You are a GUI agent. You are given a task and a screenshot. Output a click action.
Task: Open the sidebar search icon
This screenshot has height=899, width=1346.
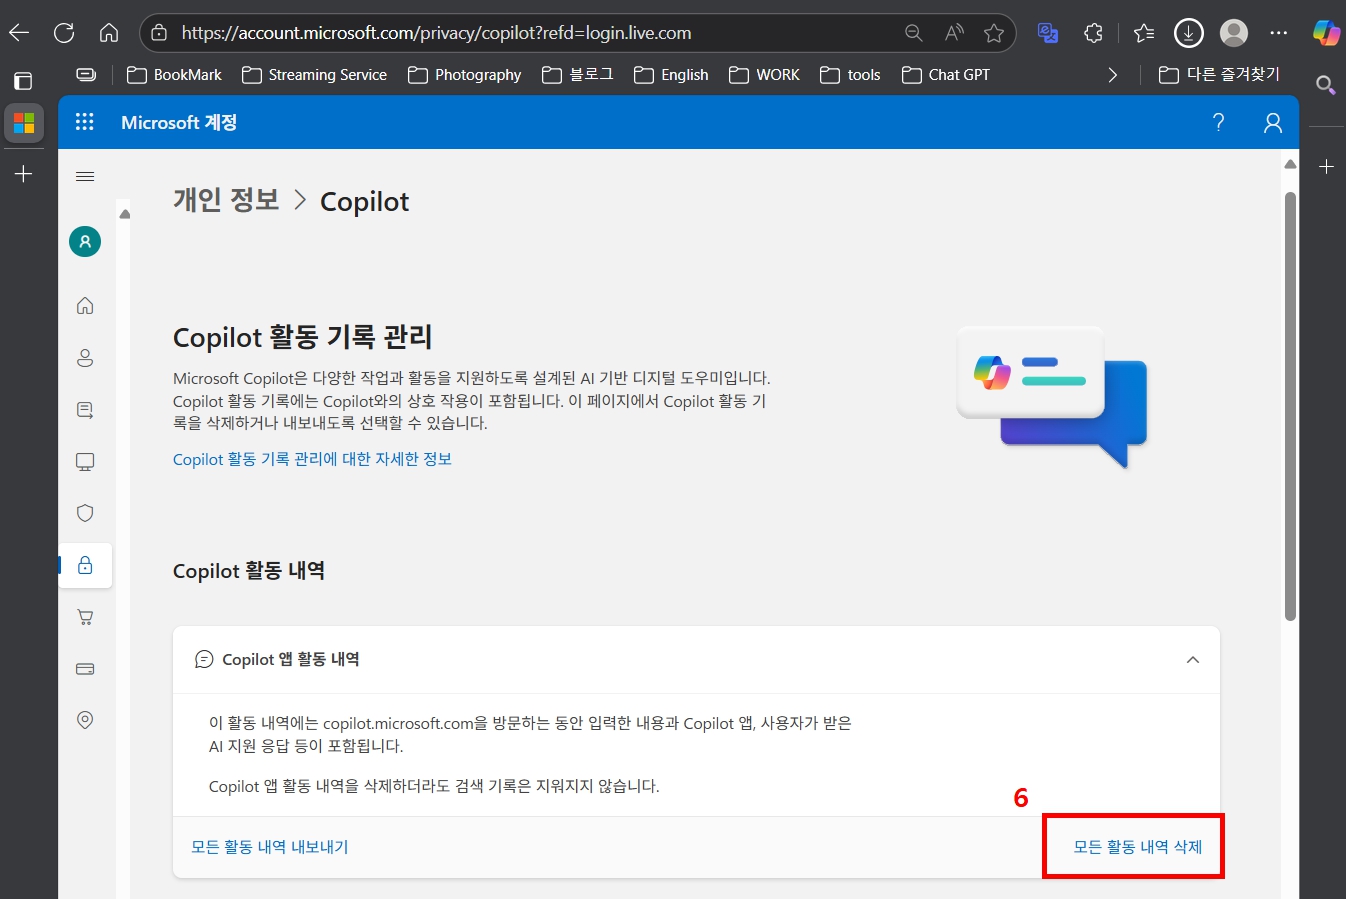tap(1326, 85)
